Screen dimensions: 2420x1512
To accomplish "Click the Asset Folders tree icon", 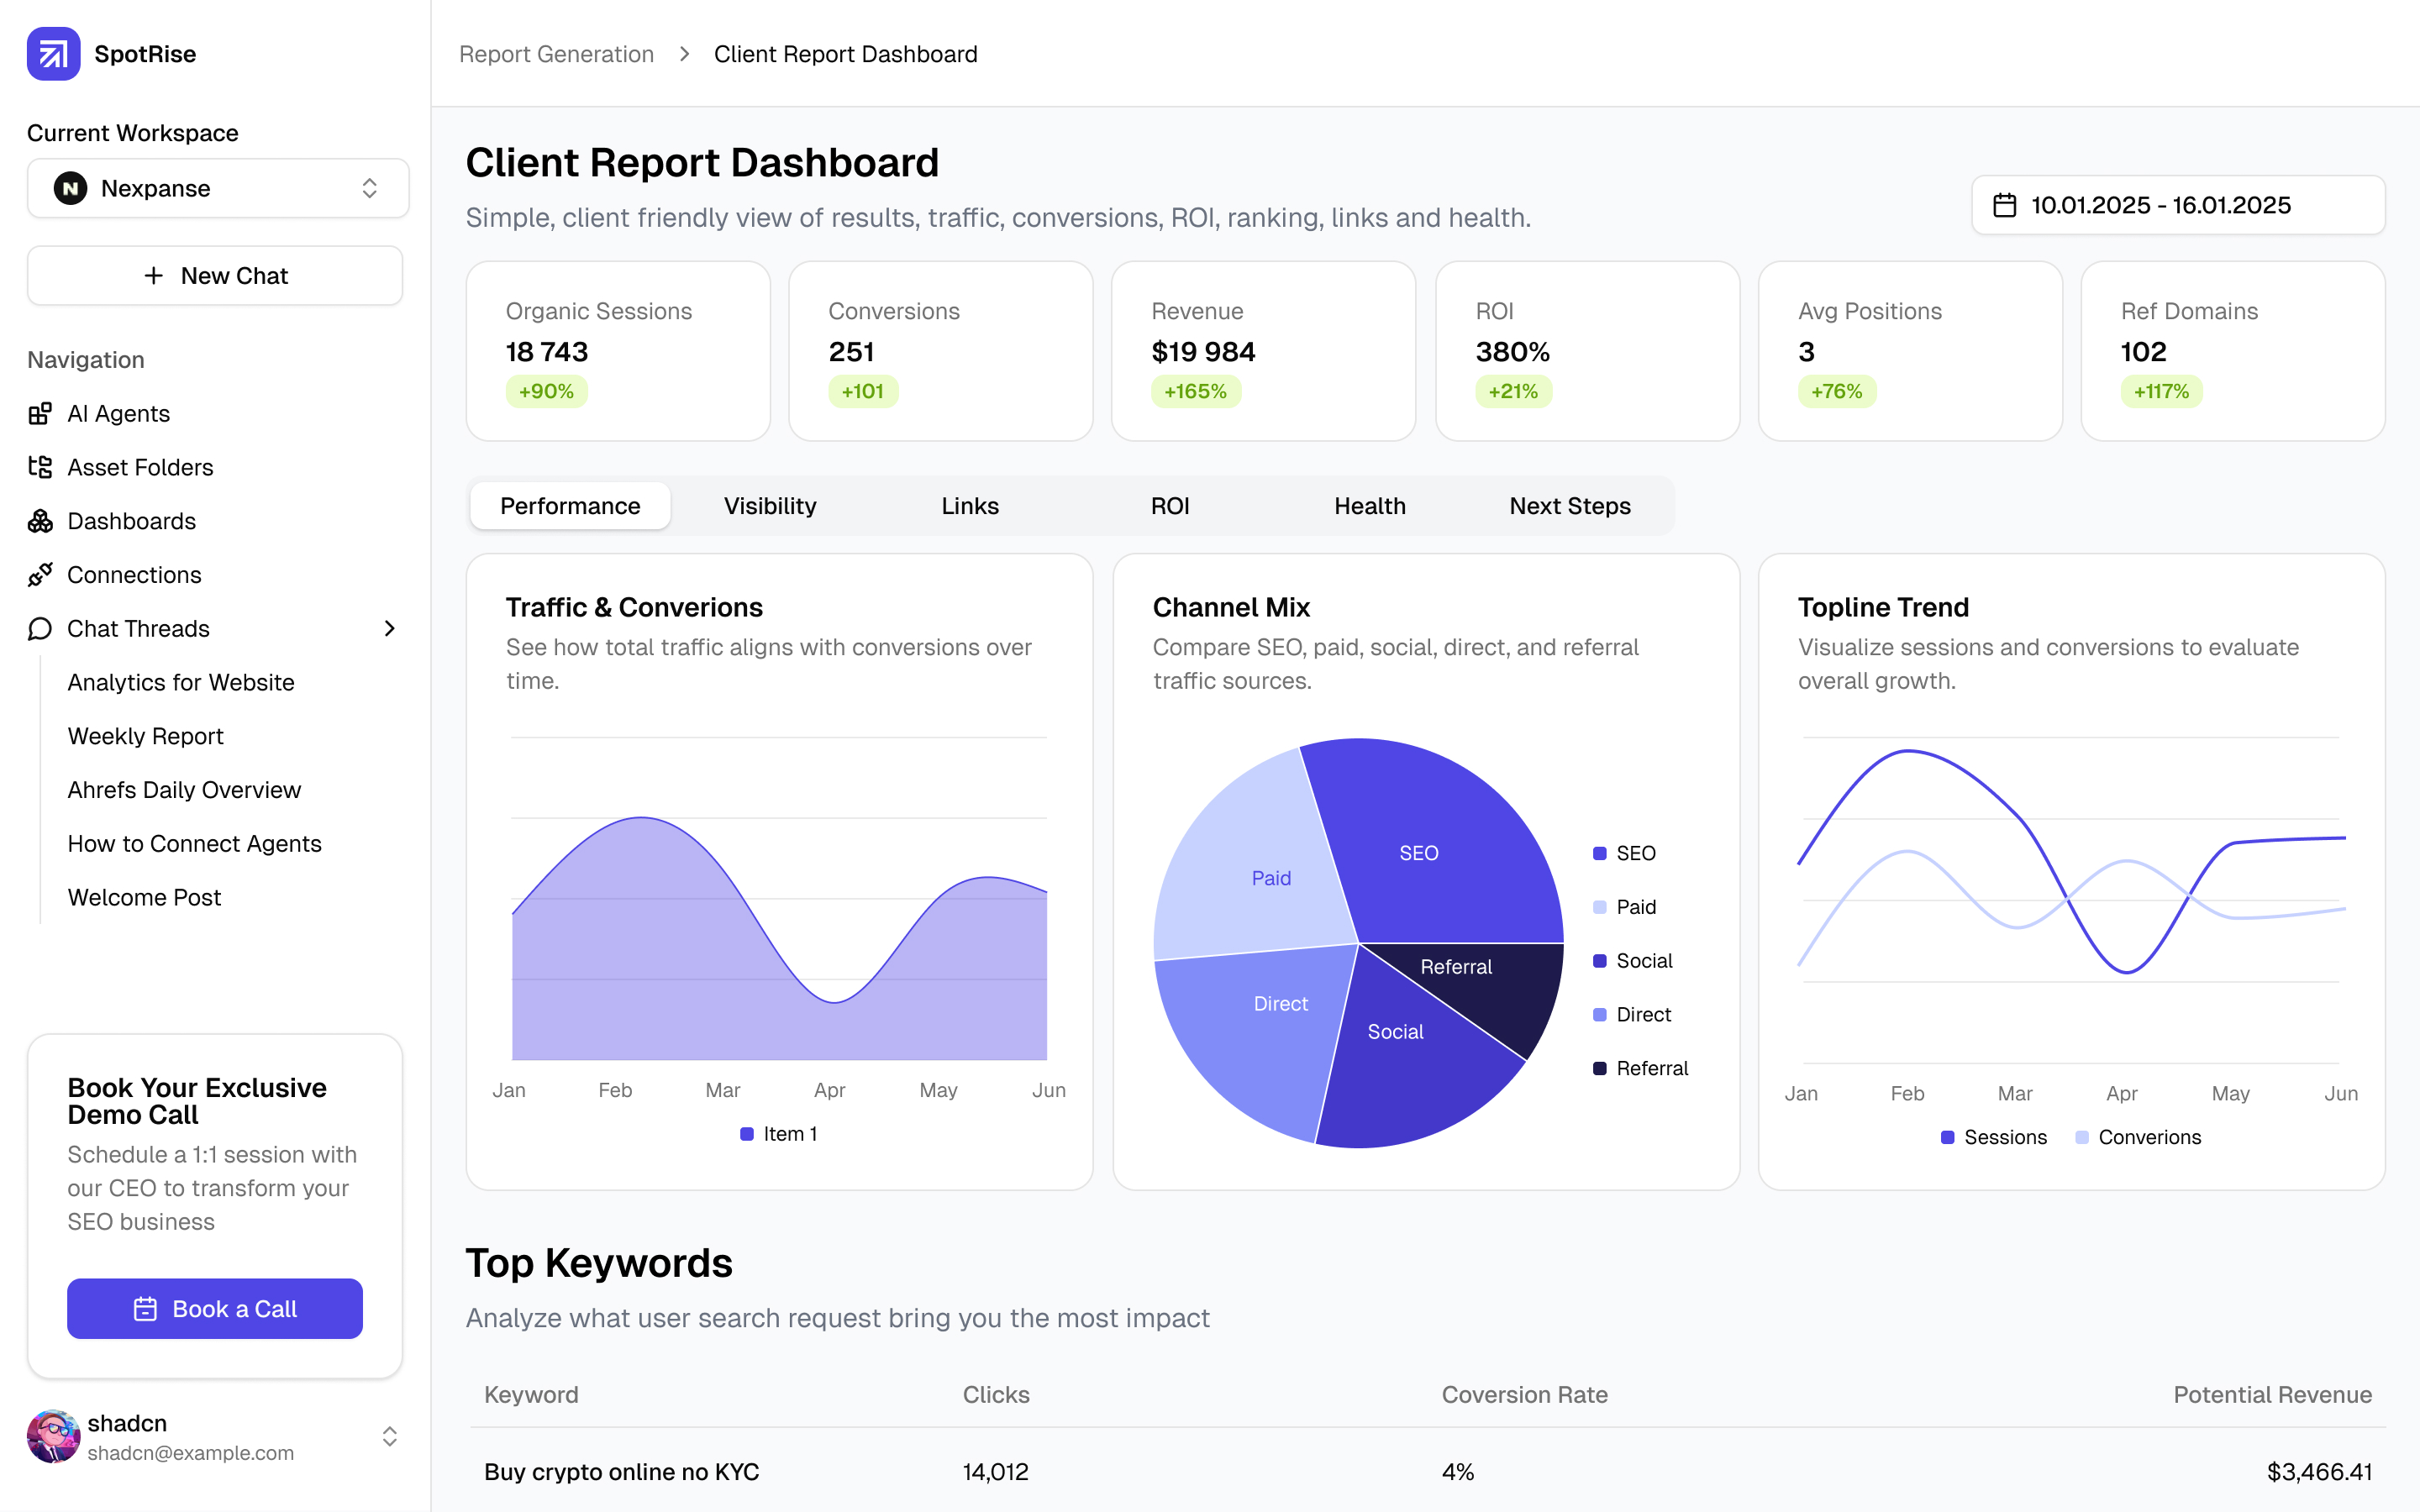I will [x=40, y=467].
